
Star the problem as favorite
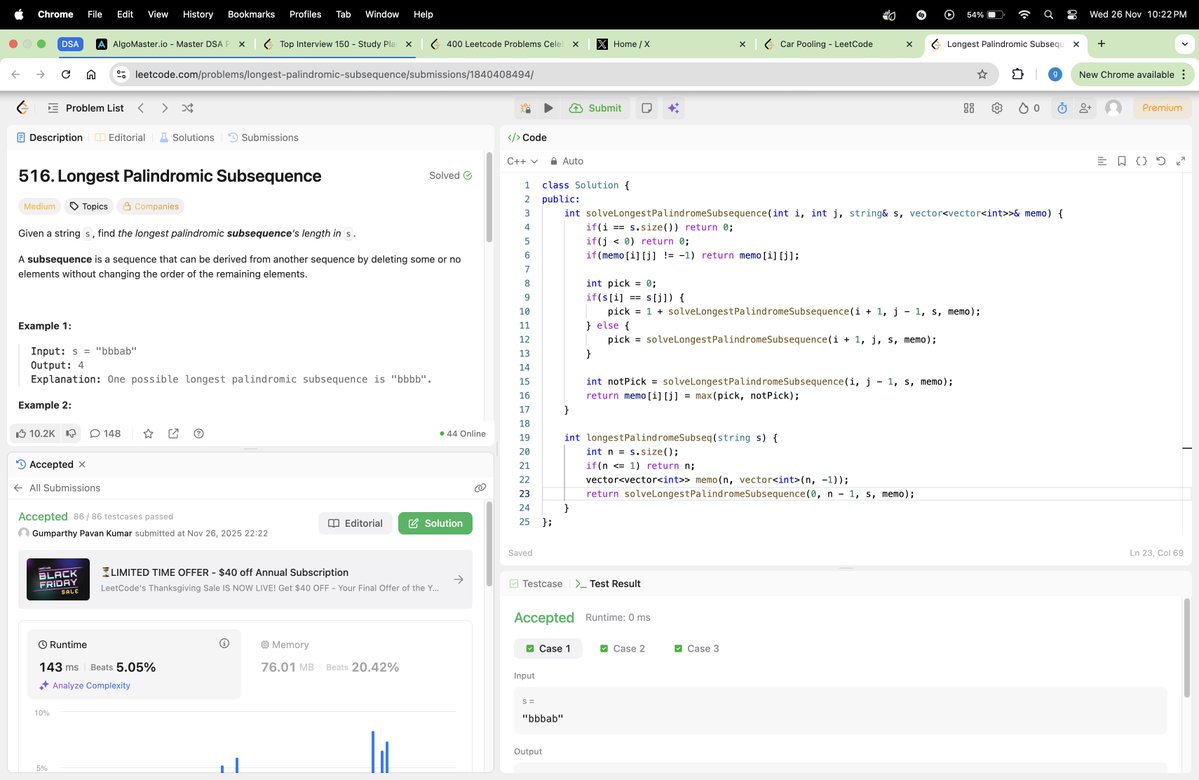[x=148, y=433]
